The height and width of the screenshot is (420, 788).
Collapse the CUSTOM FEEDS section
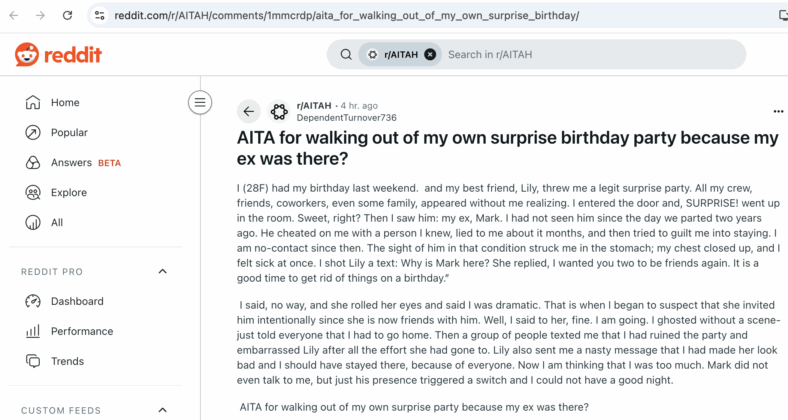(162, 410)
